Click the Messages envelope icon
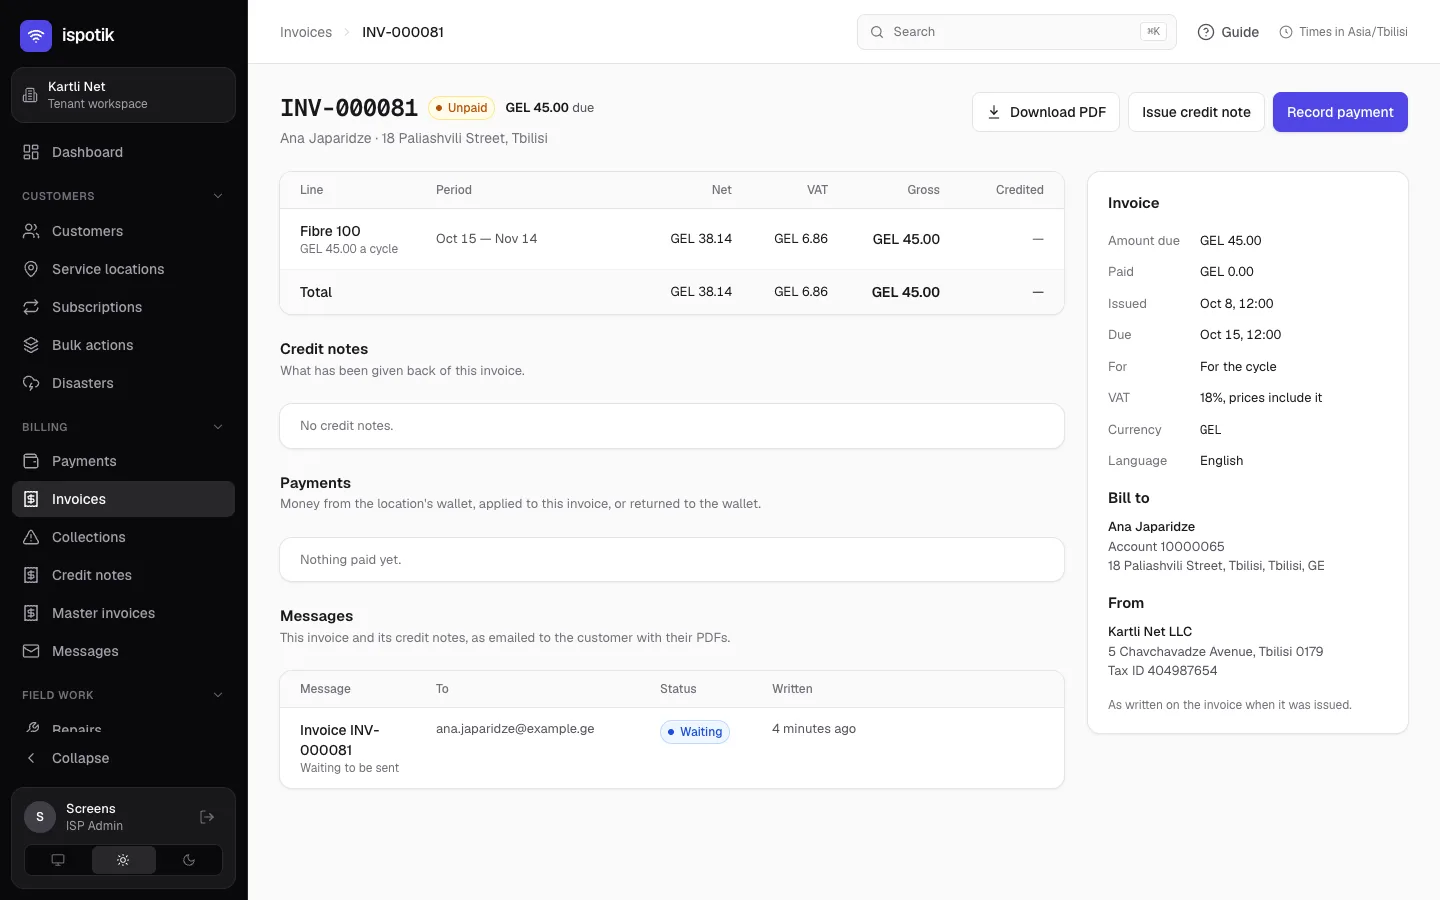 pos(31,651)
